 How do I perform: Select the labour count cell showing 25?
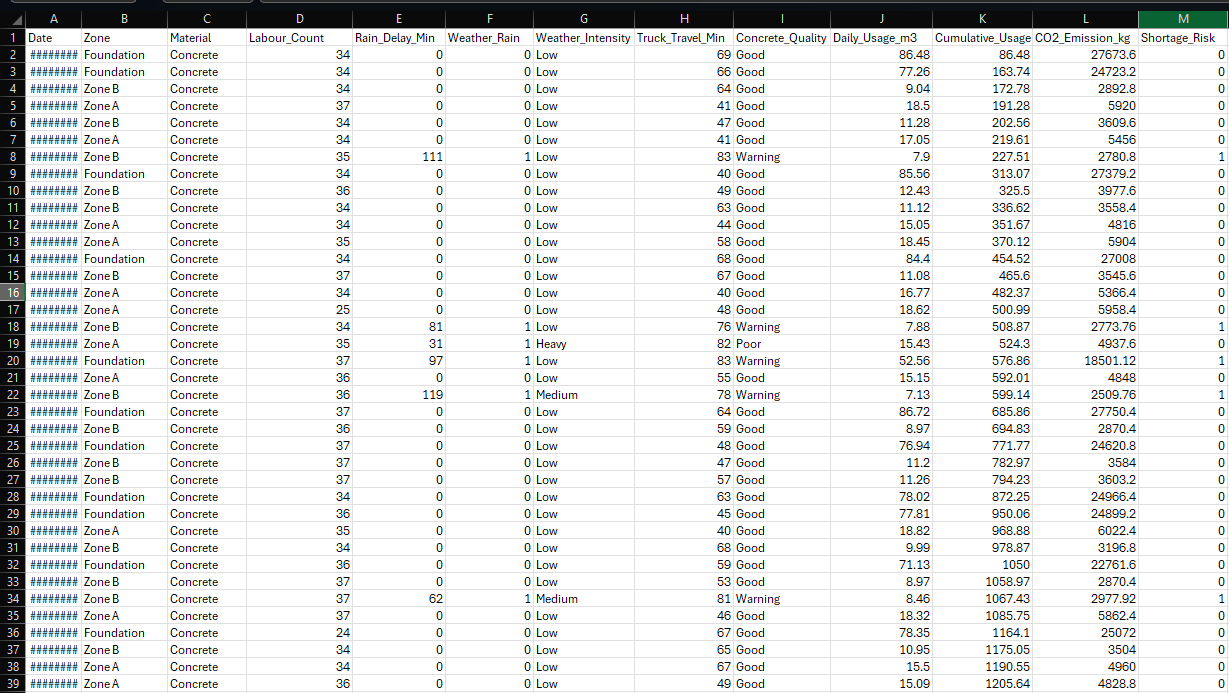299,310
